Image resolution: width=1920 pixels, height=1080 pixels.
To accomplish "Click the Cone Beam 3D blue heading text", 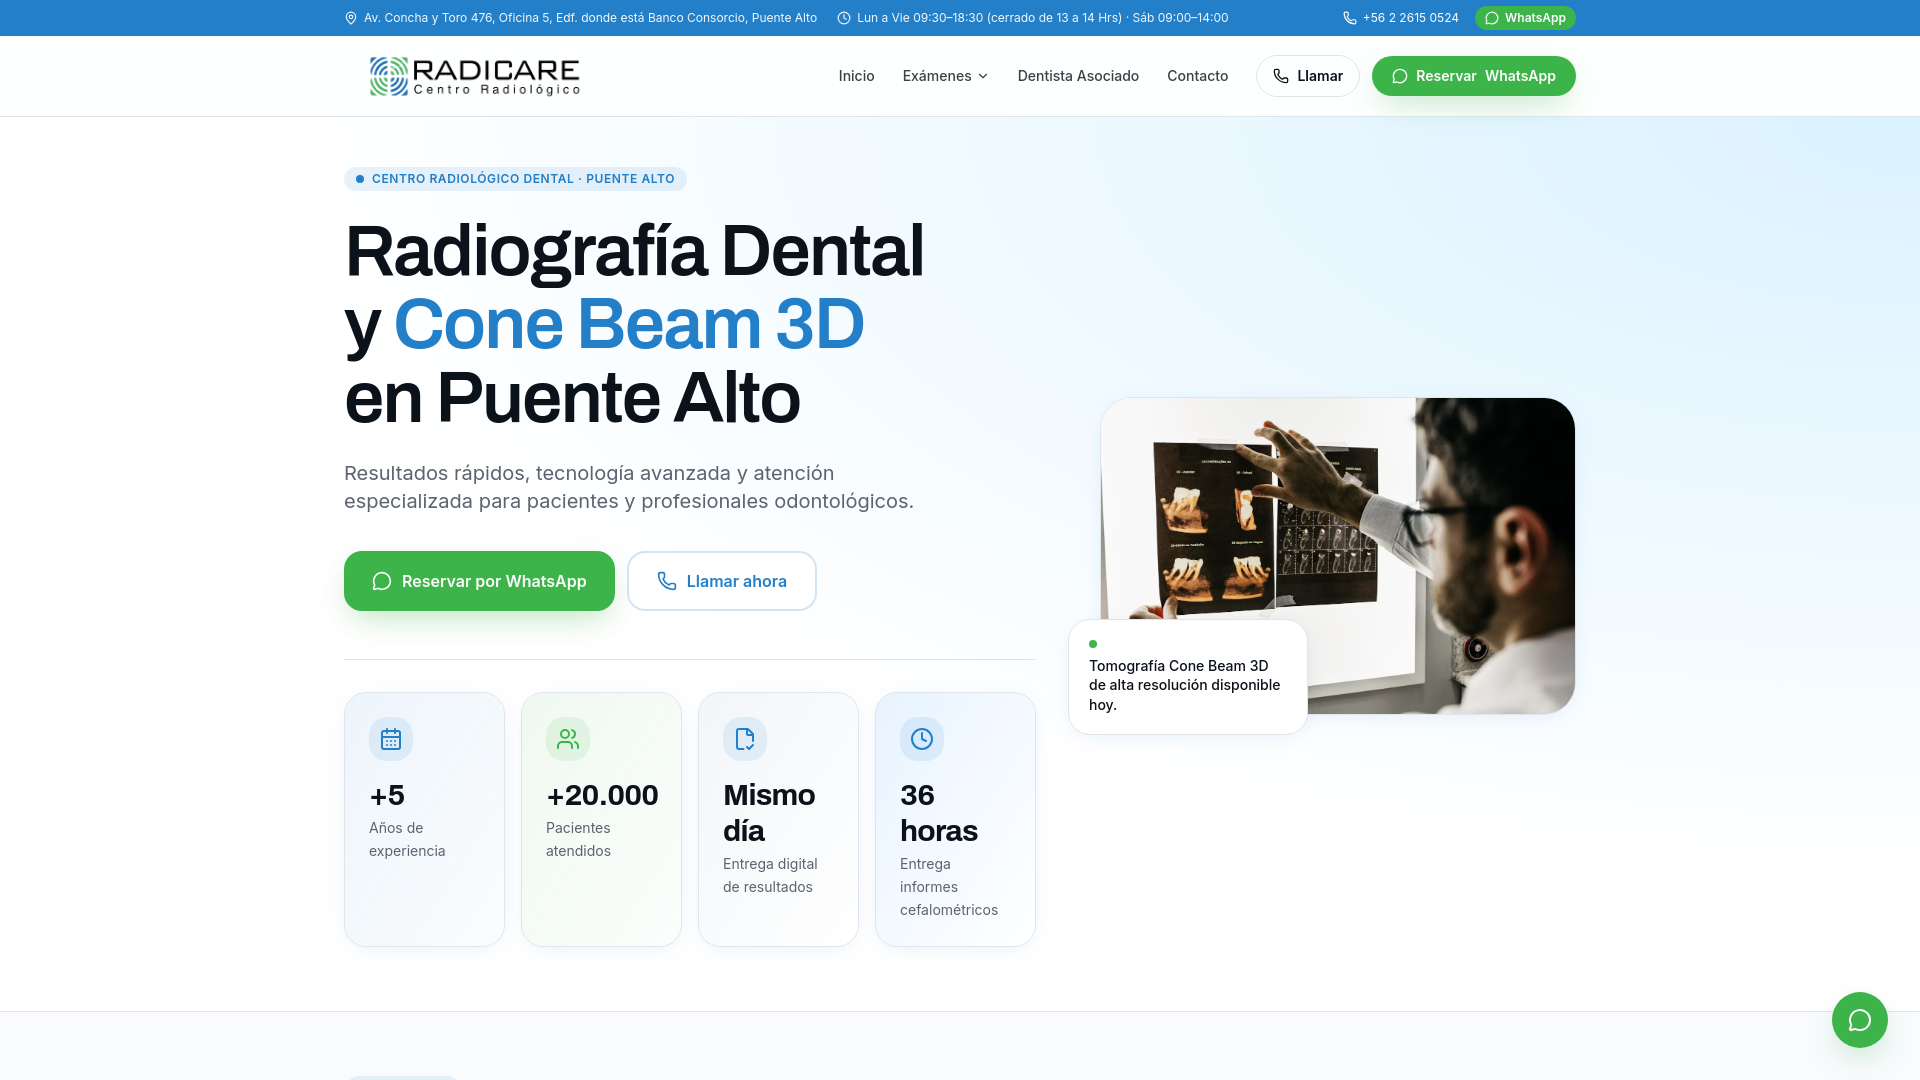I will click(629, 324).
